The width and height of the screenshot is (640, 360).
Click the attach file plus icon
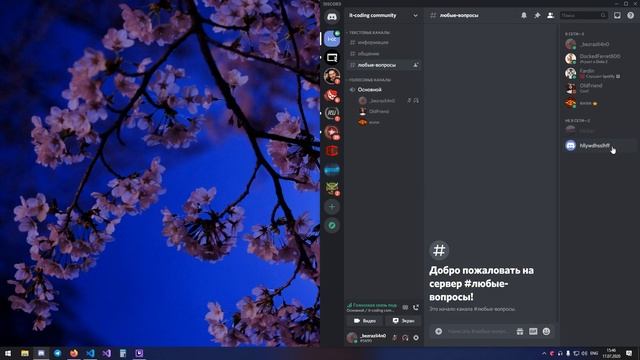438,331
